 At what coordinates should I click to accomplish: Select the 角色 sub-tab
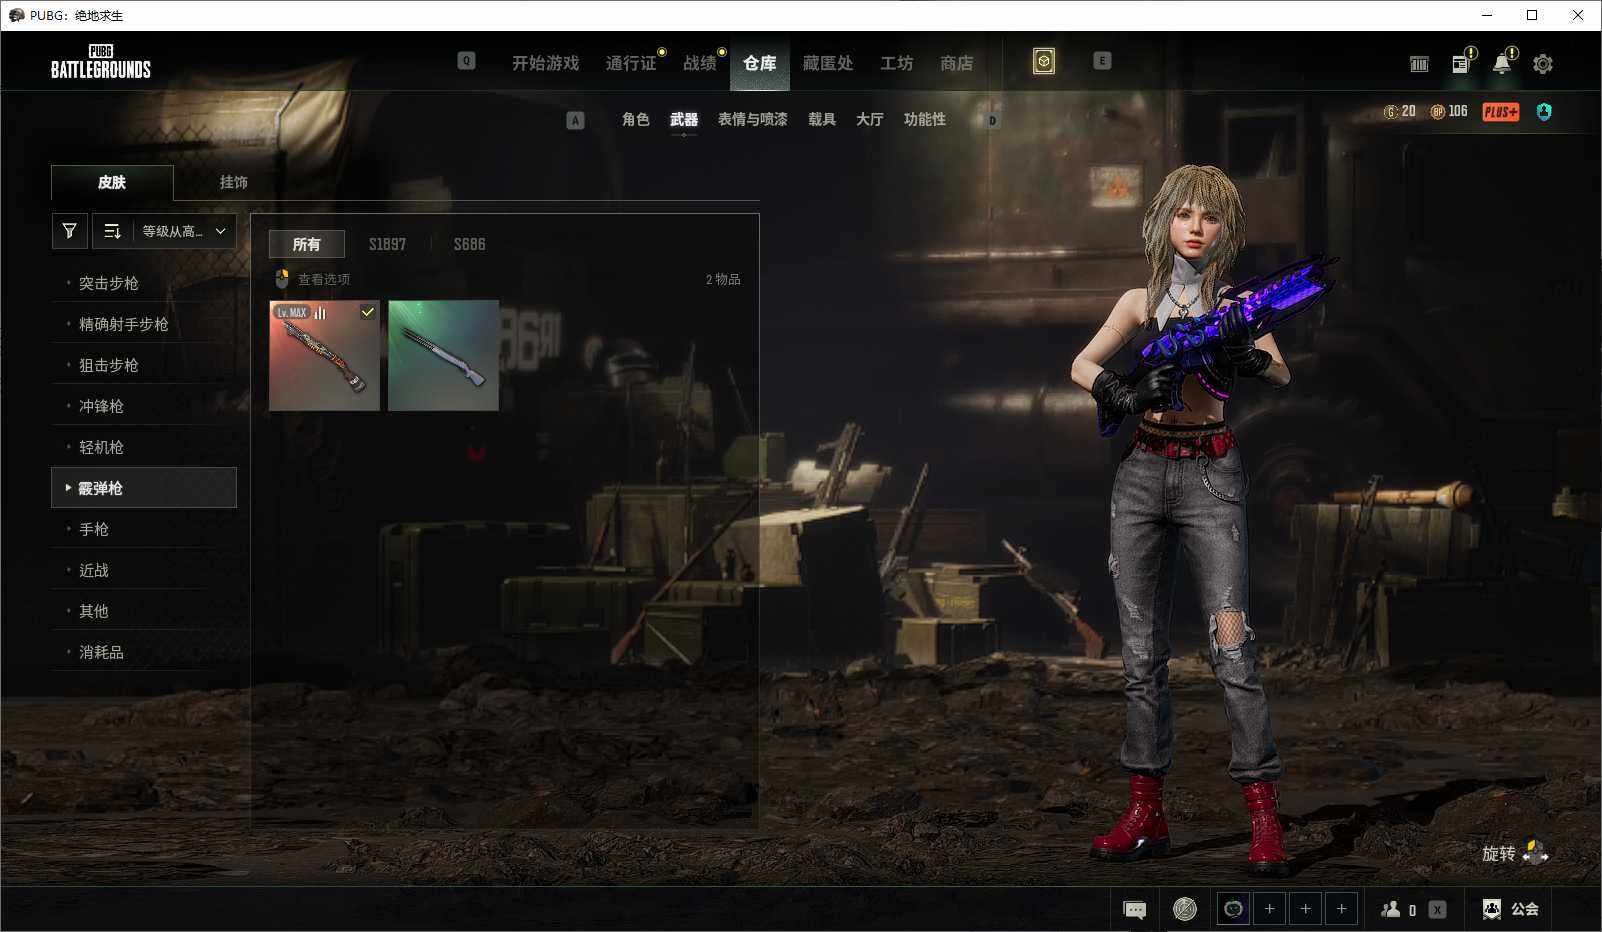point(636,119)
